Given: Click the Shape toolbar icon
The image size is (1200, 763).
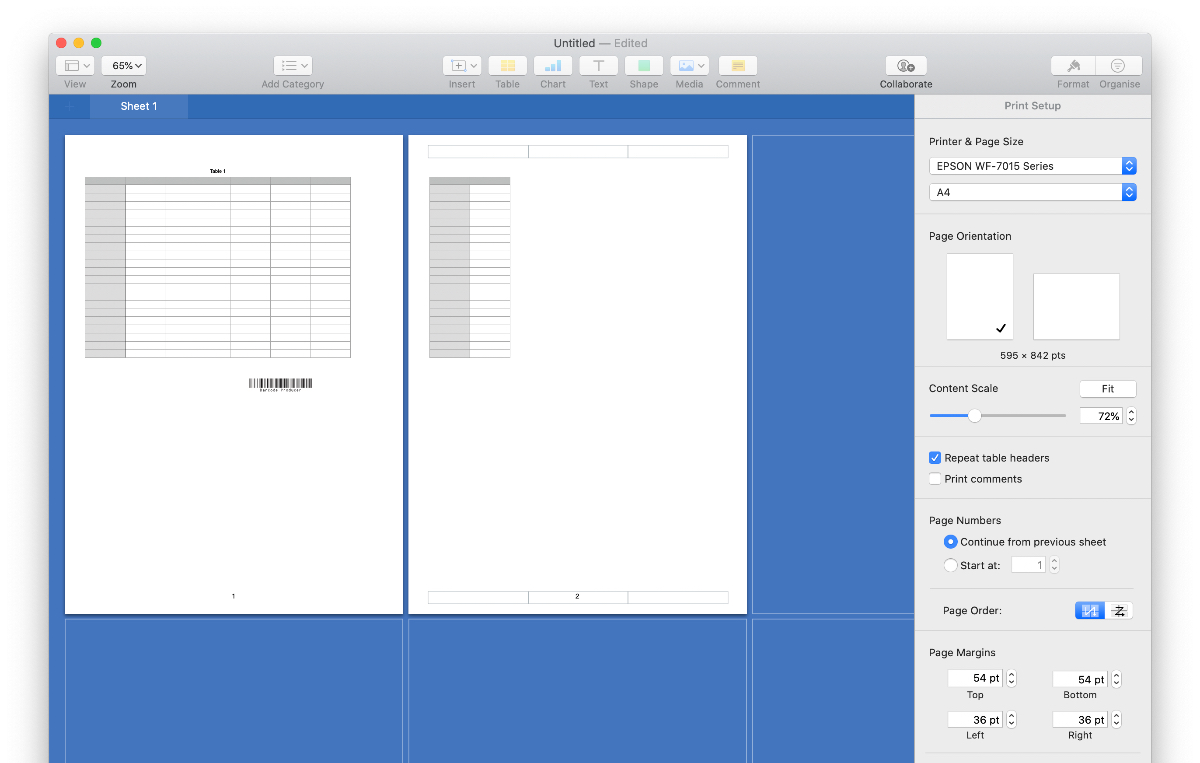Looking at the screenshot, I should (x=644, y=66).
